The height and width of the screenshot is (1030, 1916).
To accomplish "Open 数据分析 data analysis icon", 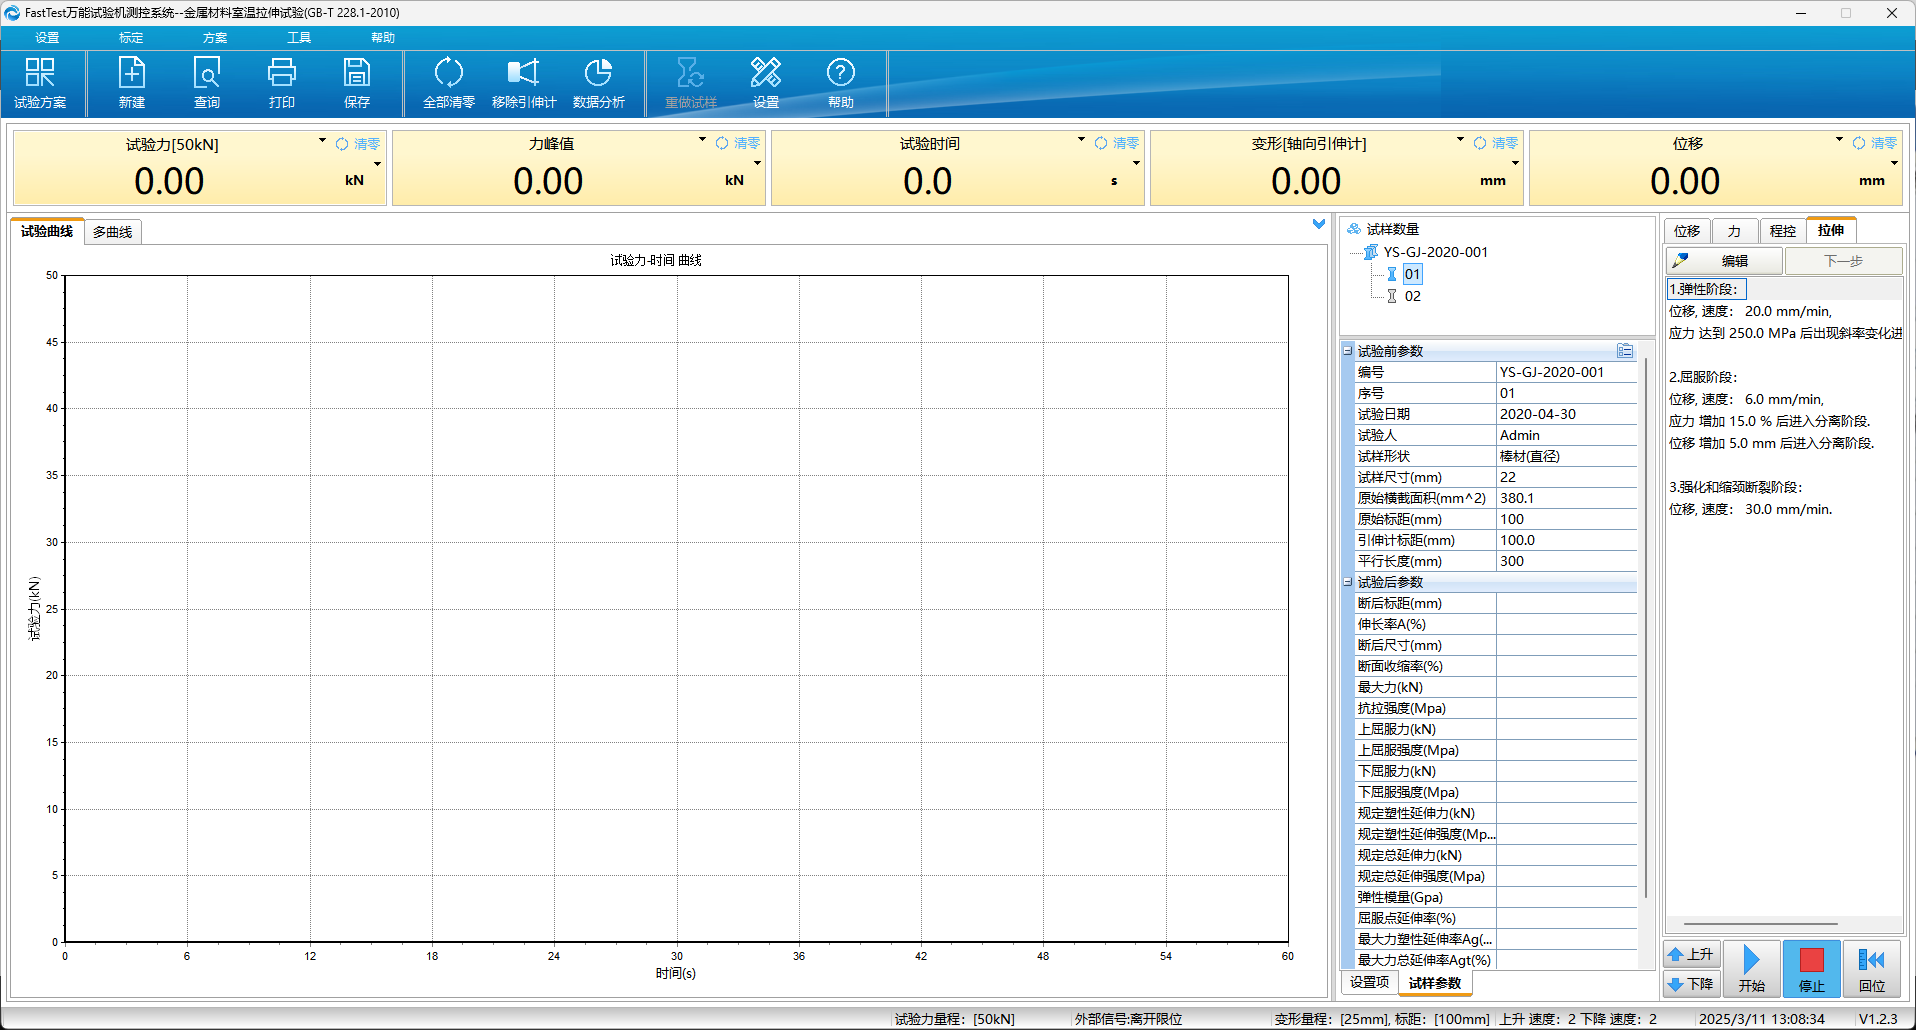I will pos(599,82).
